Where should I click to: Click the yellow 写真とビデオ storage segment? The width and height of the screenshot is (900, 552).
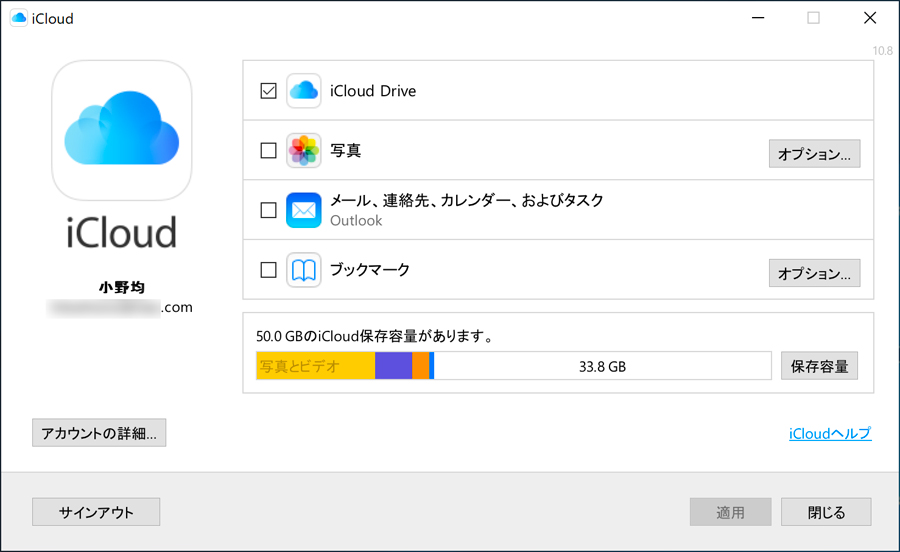315,366
